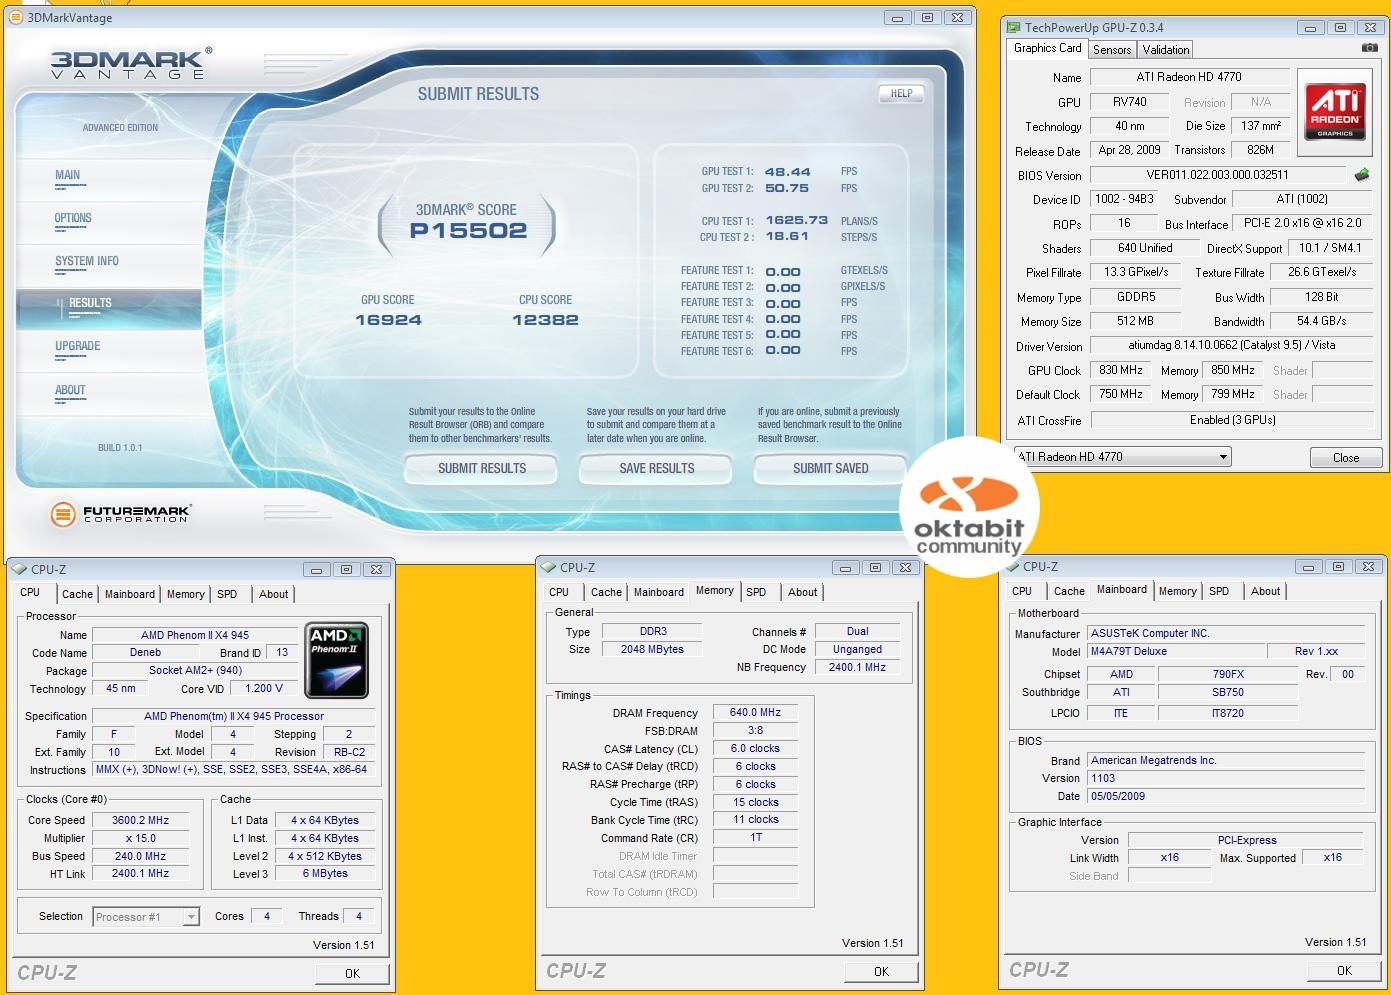Click the Driver Version field in GPU-Z
Viewport: 1391px width, 995px height.
tap(1232, 345)
